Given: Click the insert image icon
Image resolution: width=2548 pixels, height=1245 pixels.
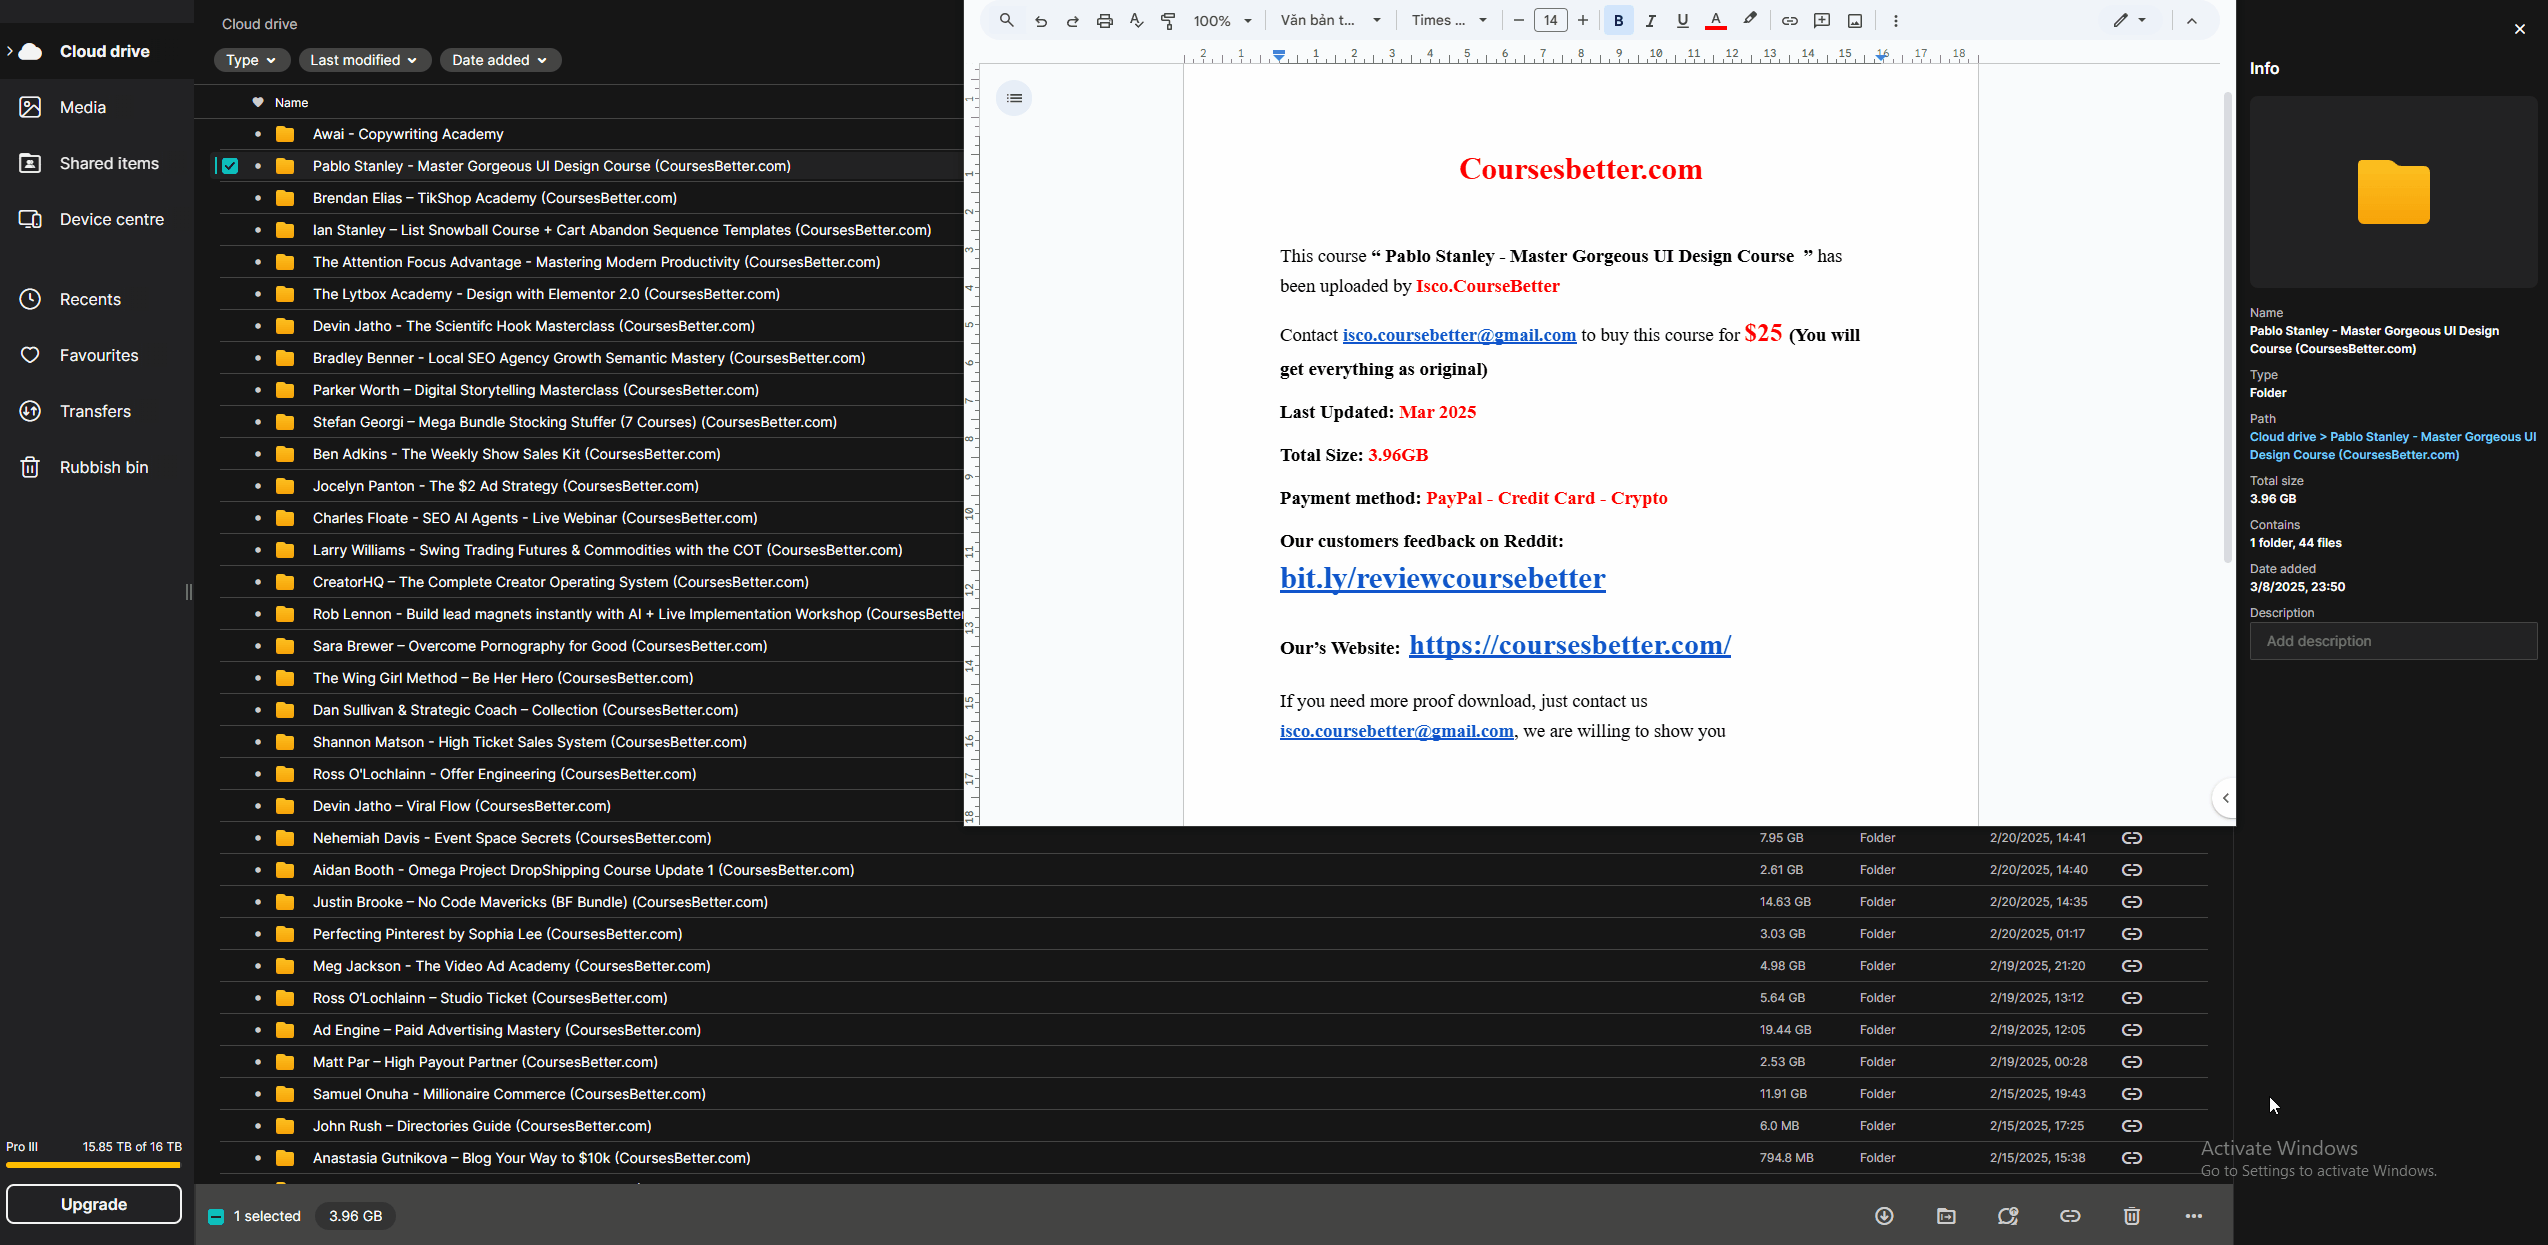Looking at the screenshot, I should pyautogui.click(x=1855, y=21).
